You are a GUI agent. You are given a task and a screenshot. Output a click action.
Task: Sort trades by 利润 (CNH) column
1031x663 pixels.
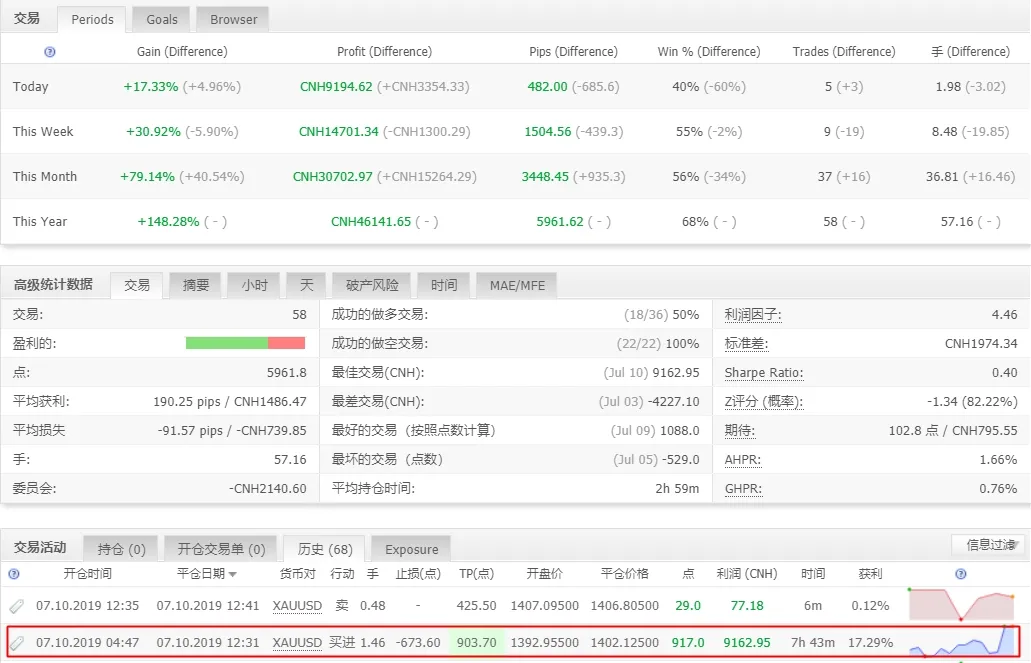747,574
